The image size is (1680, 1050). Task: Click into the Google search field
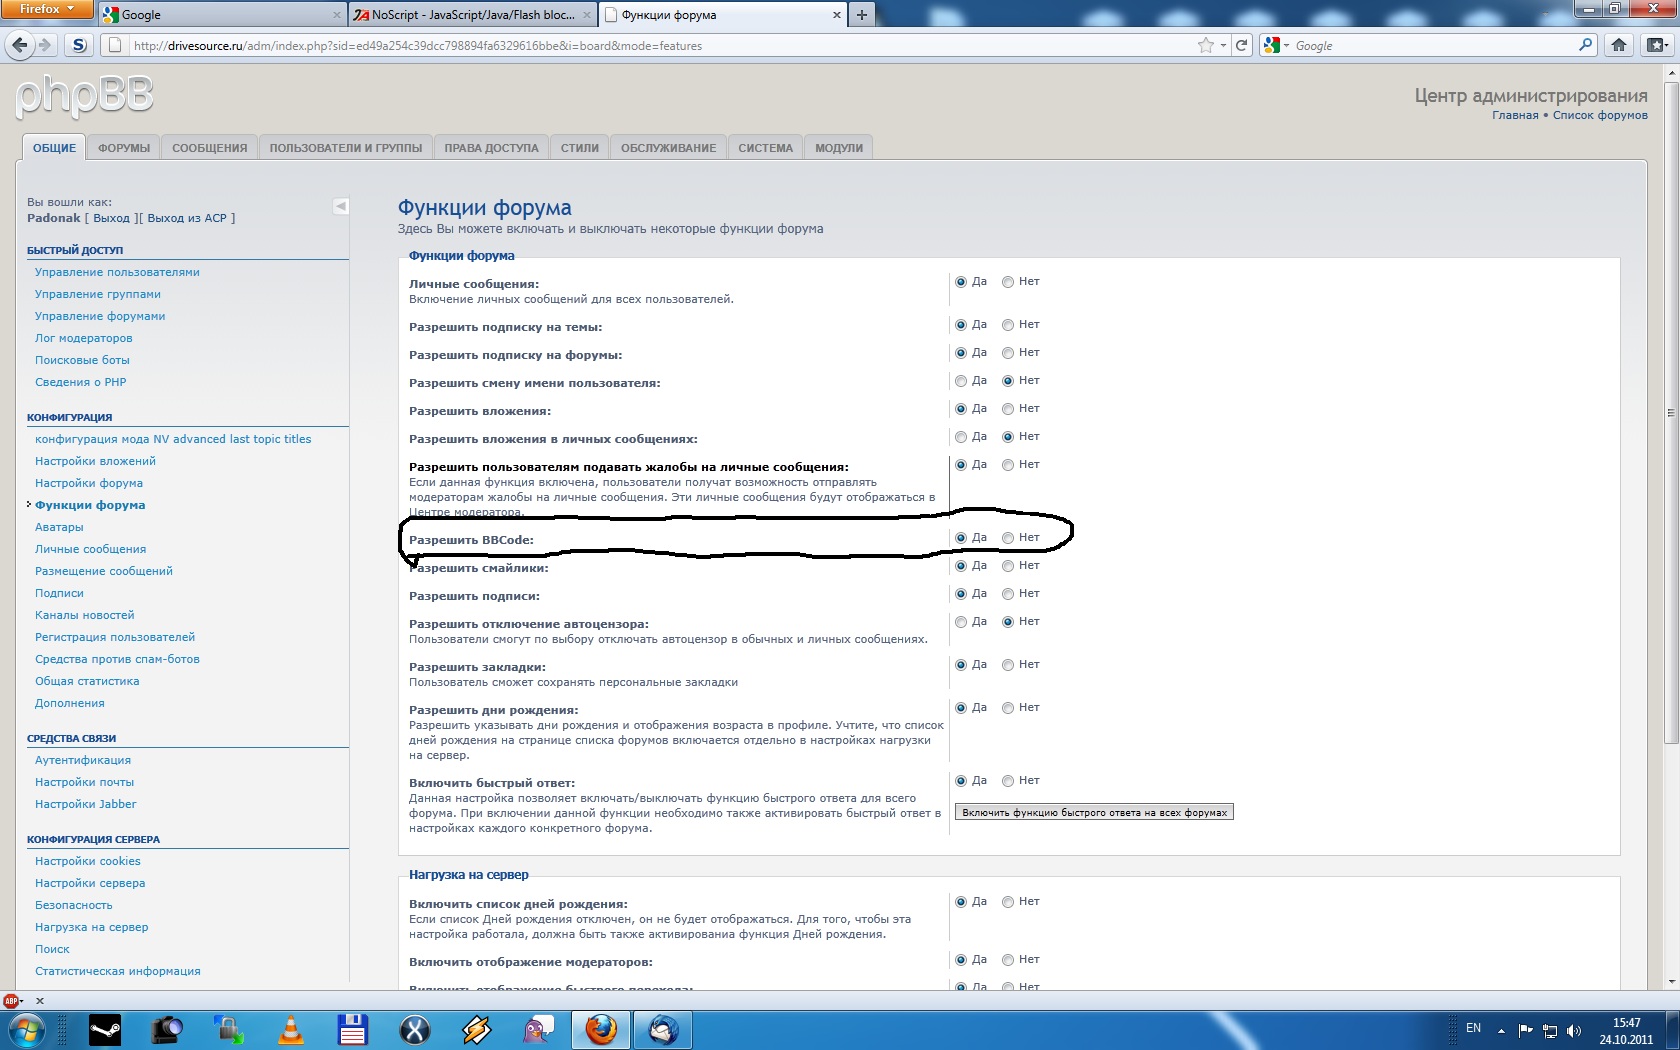pos(1430,45)
